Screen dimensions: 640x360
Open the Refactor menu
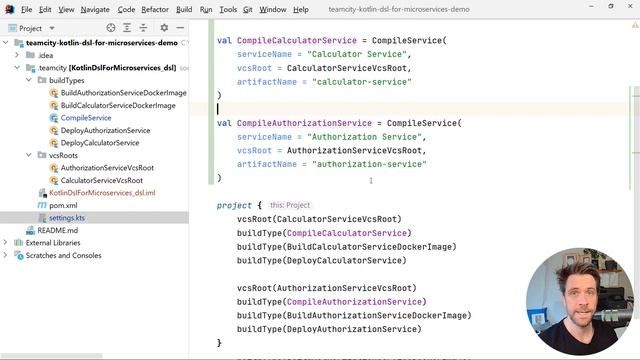(x=155, y=9)
